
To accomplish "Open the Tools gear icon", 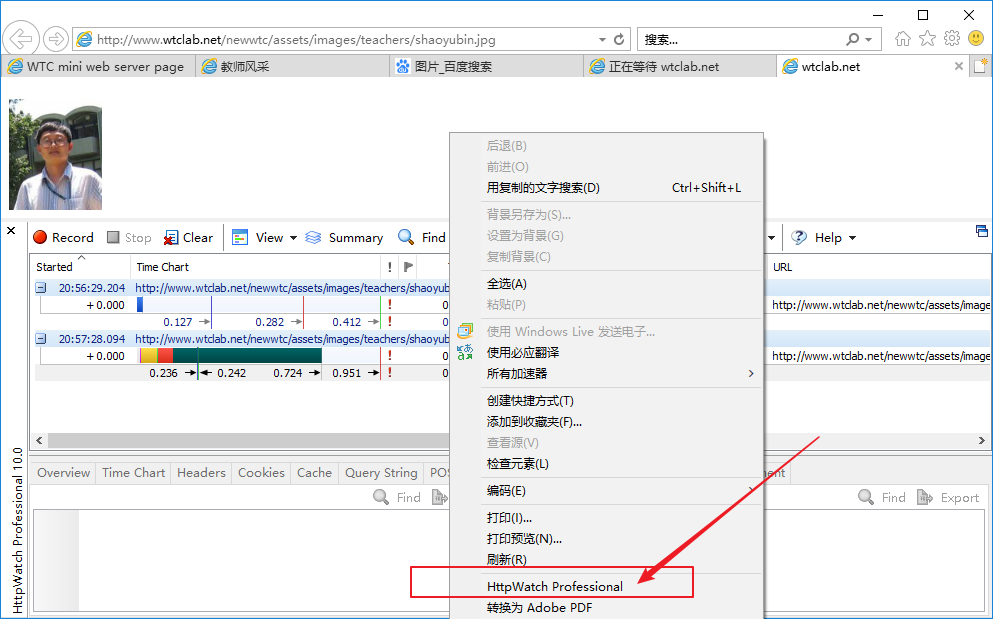I will click(x=952, y=39).
